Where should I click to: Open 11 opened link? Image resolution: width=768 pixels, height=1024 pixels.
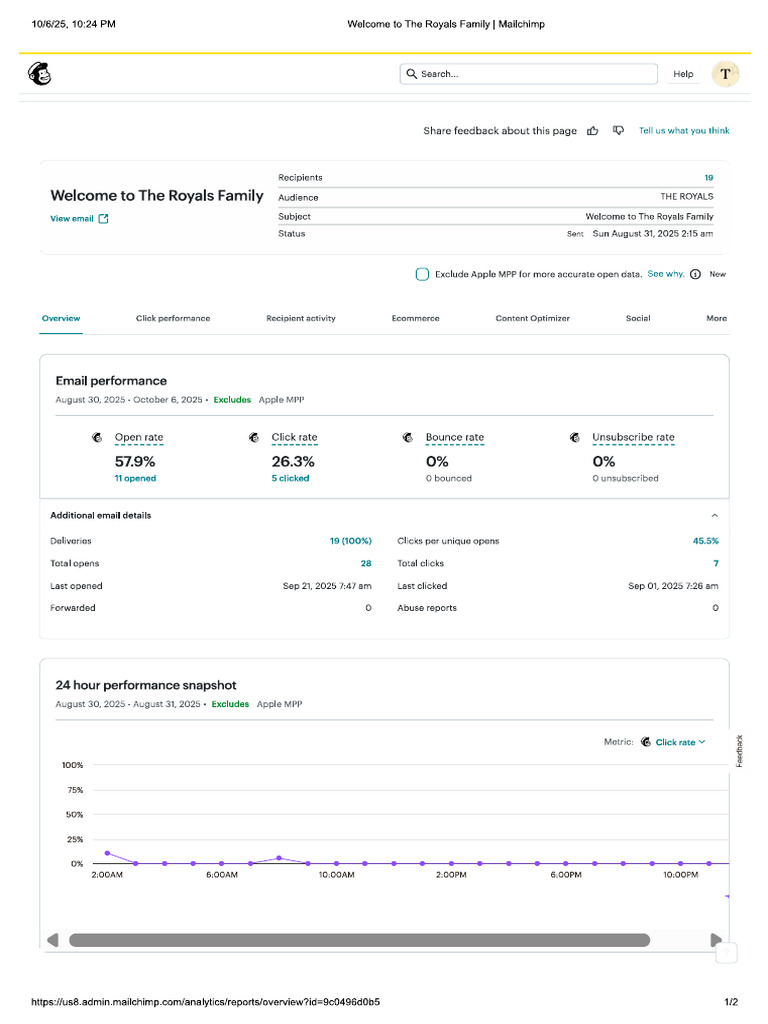[x=135, y=478]
